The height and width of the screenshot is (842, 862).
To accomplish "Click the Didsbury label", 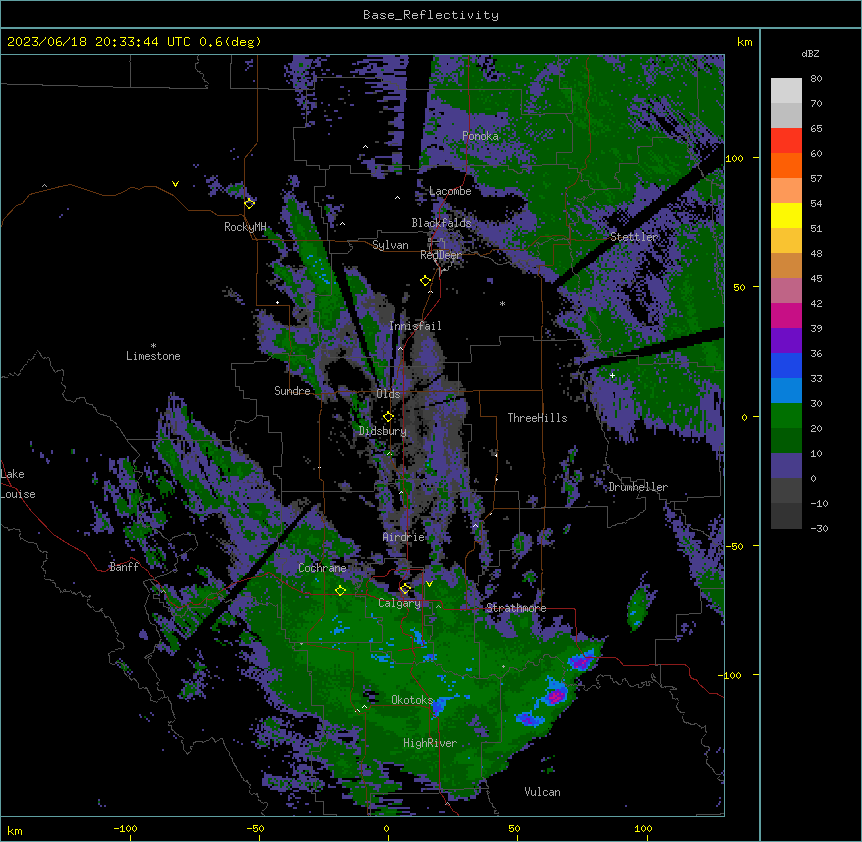I will coord(383,431).
